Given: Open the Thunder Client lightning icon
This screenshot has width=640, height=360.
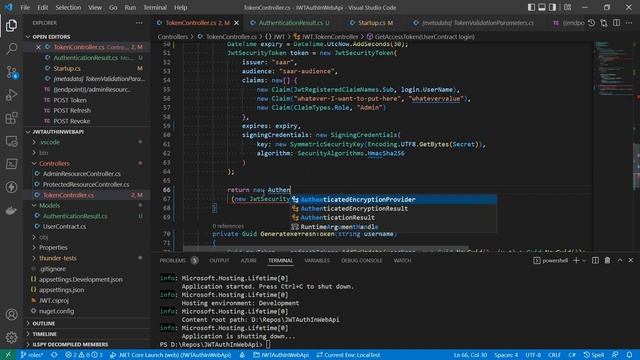Looking at the screenshot, I should tap(11, 187).
